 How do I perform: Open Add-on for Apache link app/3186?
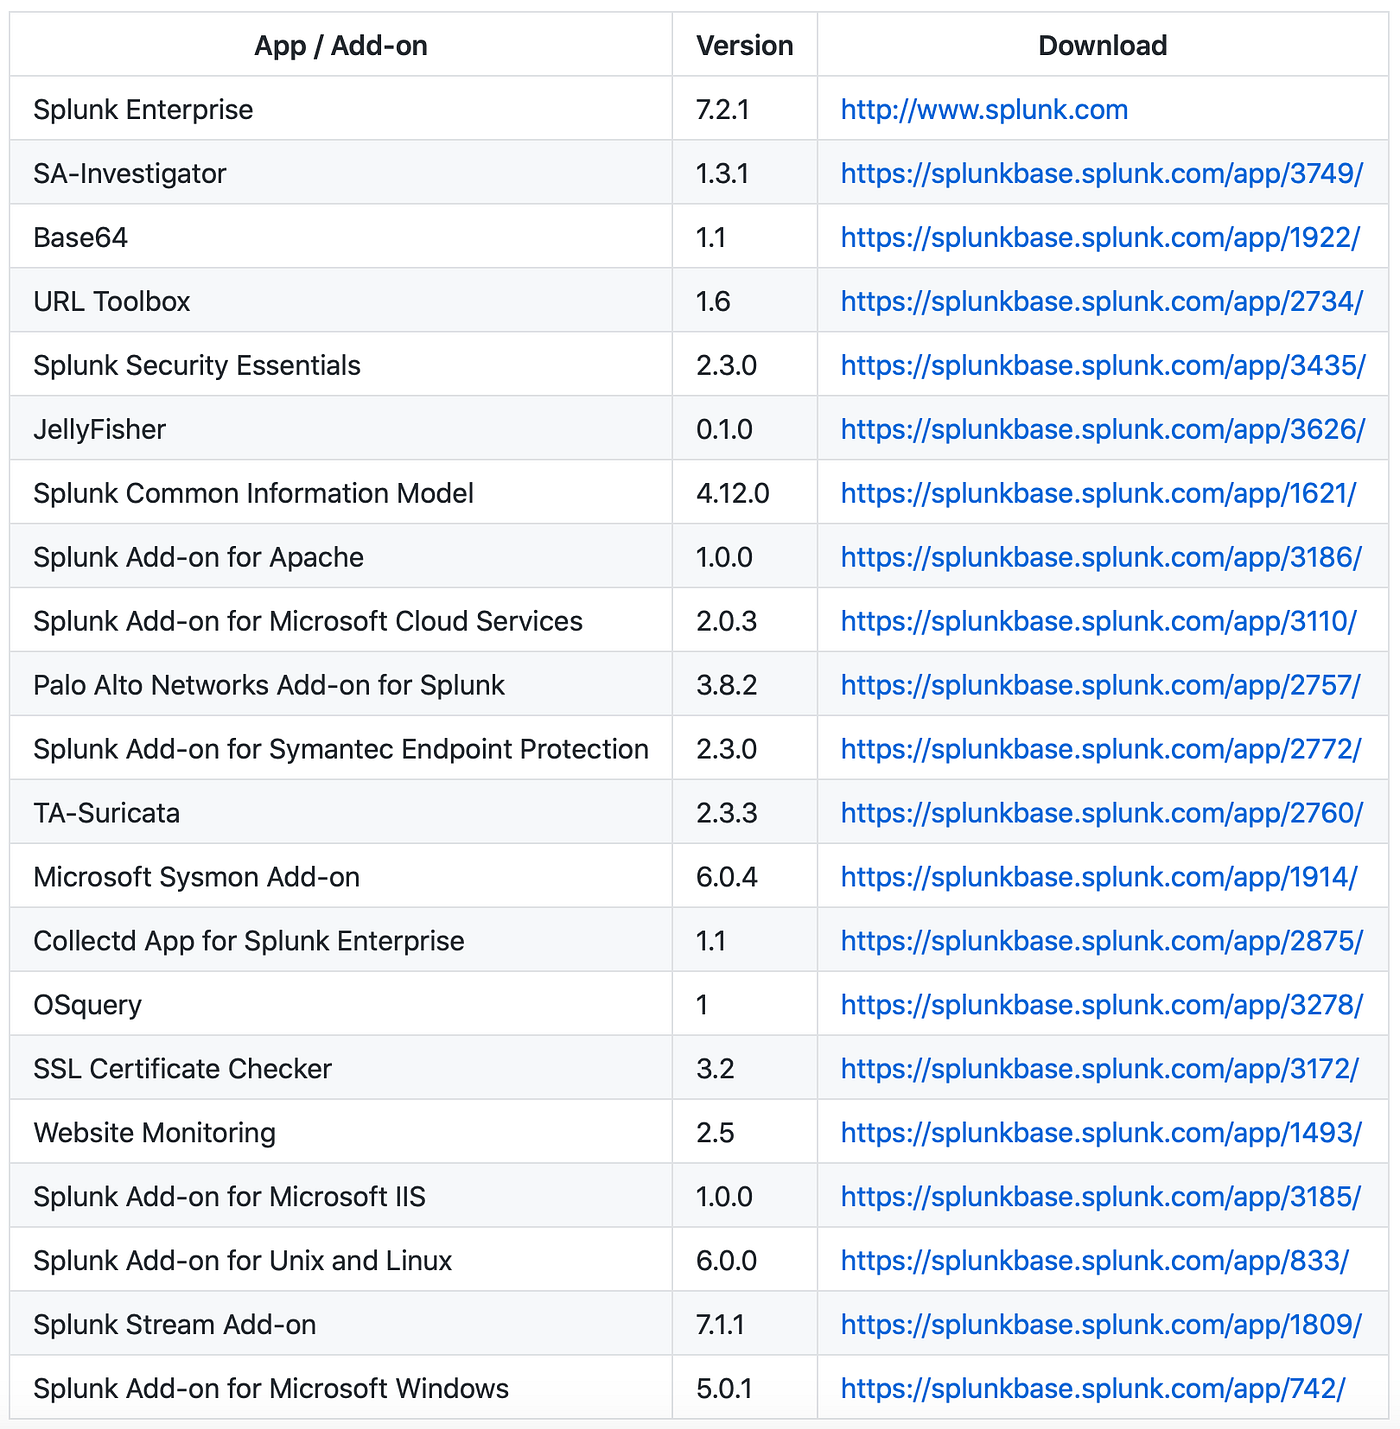pos(1101,557)
